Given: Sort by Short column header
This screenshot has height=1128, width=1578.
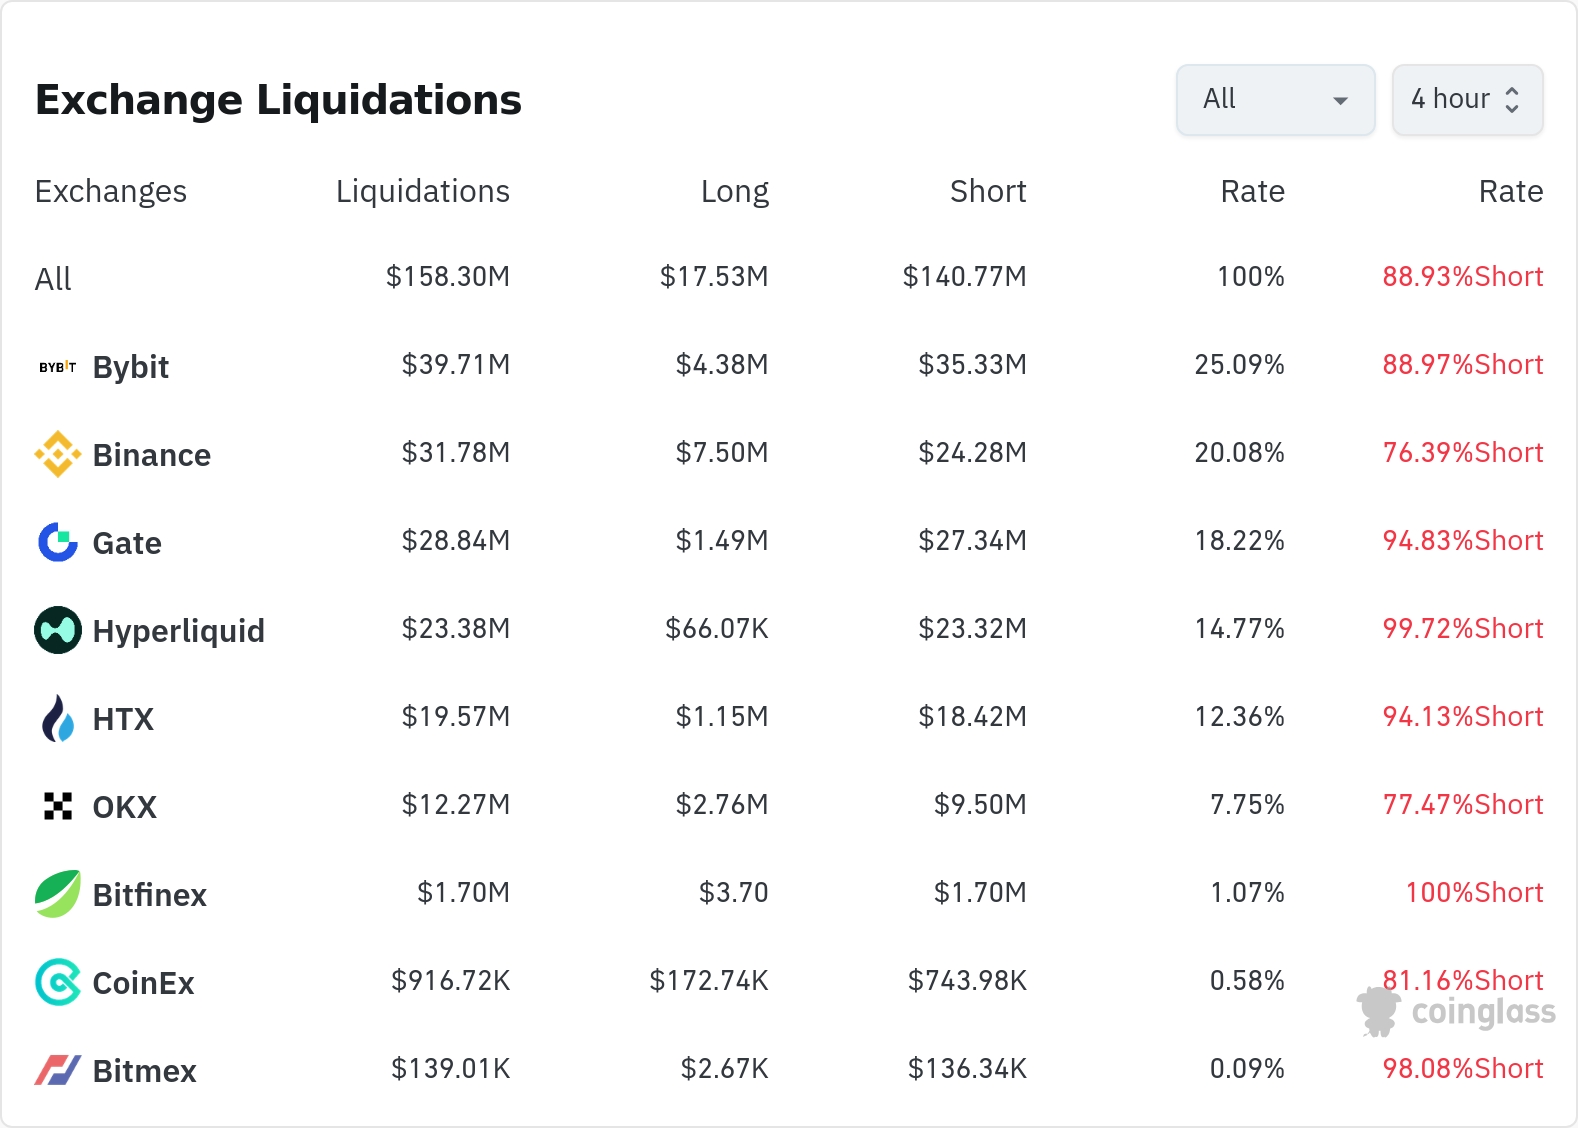Looking at the screenshot, I should [987, 191].
